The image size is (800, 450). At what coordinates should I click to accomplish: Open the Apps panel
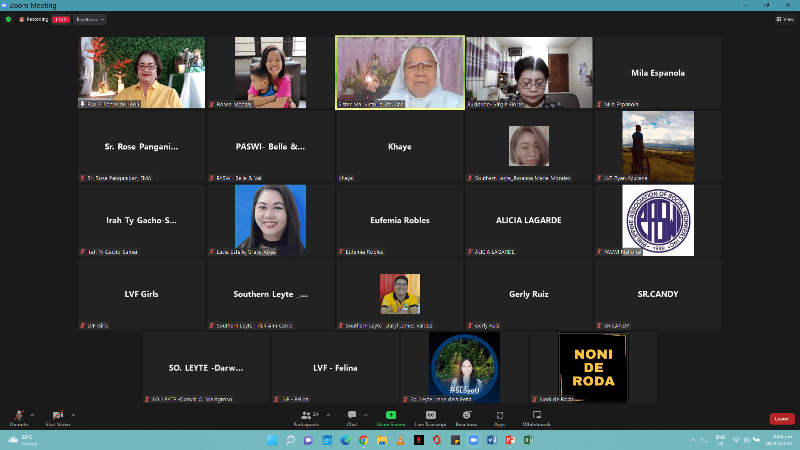(500, 416)
